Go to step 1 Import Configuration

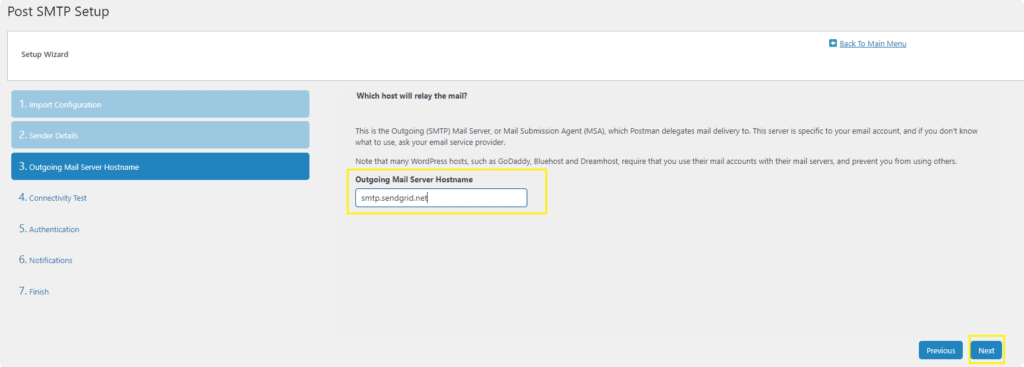pos(160,104)
